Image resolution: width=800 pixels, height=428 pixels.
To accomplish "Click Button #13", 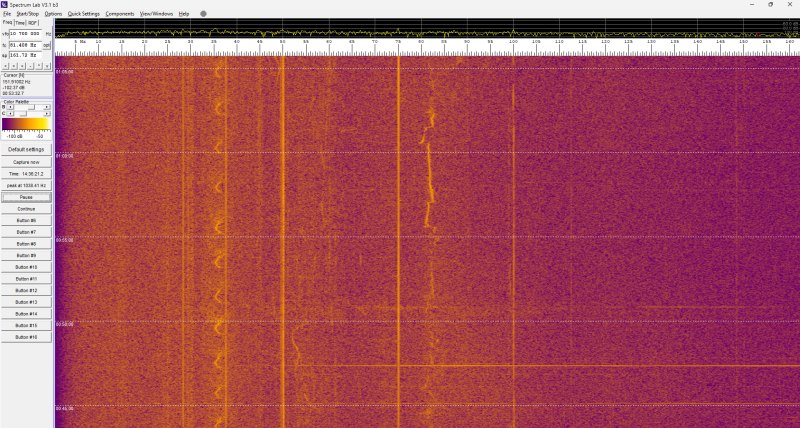I will point(26,302).
